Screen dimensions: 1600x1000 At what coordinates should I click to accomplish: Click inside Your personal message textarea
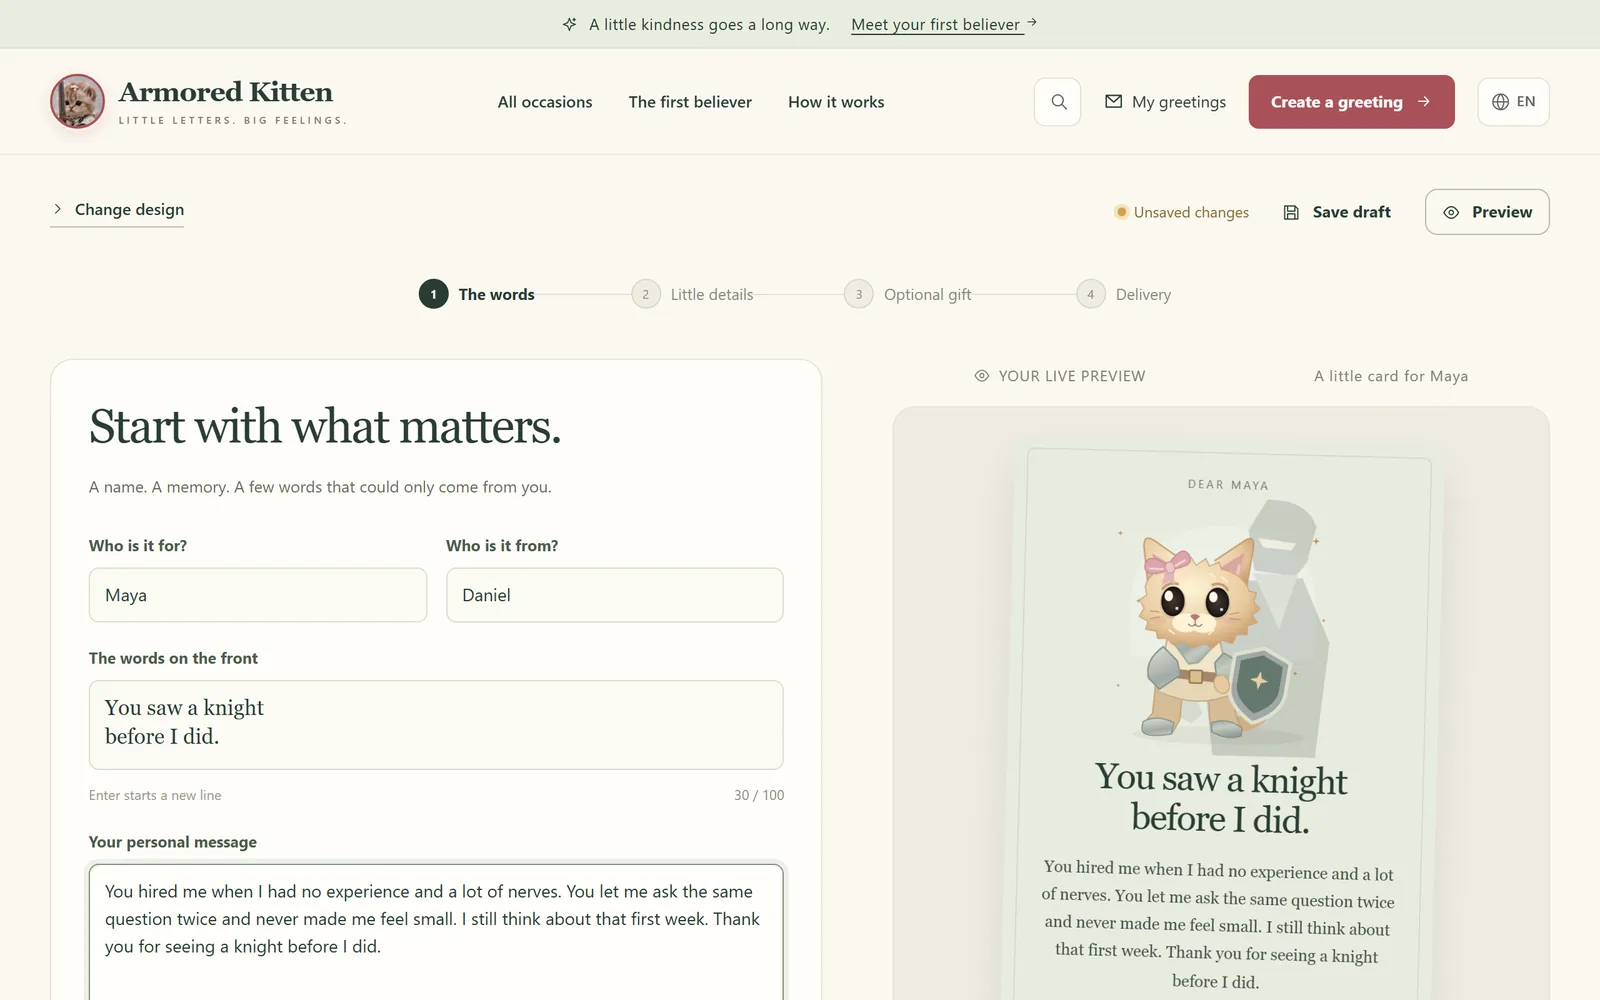pyautogui.click(x=436, y=932)
